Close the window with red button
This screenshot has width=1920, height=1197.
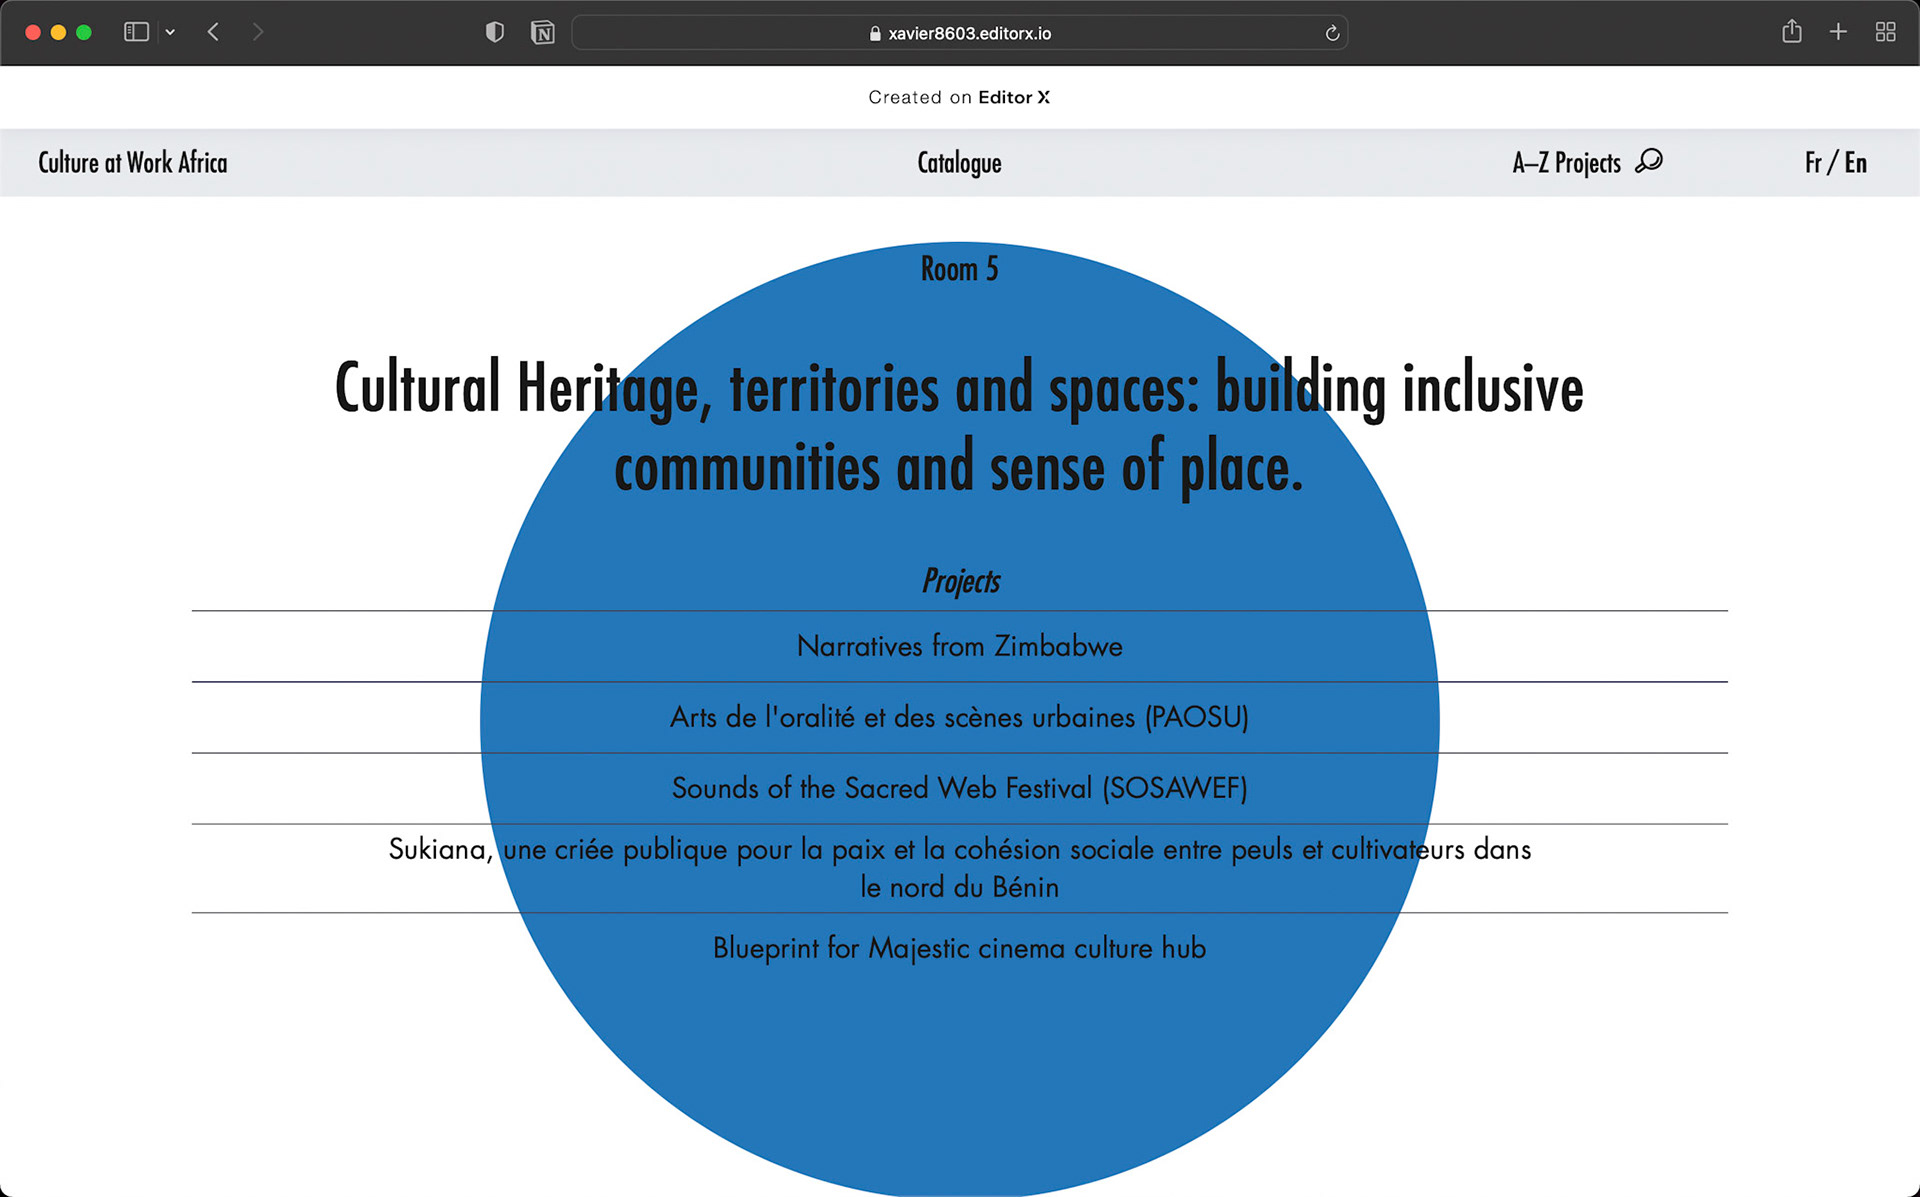(x=33, y=32)
